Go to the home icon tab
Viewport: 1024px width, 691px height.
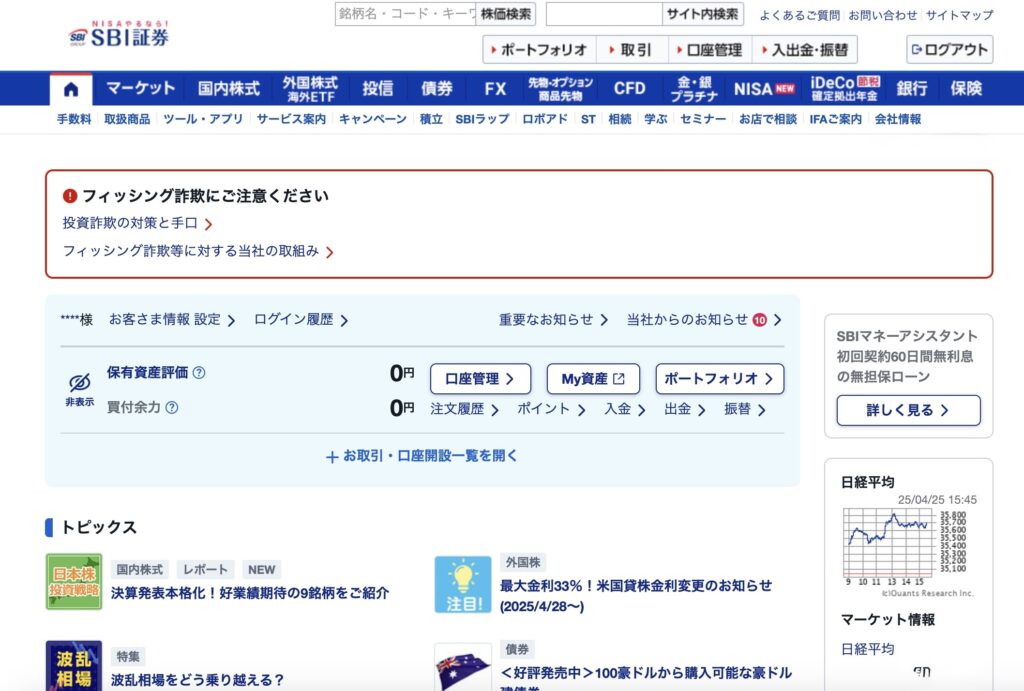(71, 89)
